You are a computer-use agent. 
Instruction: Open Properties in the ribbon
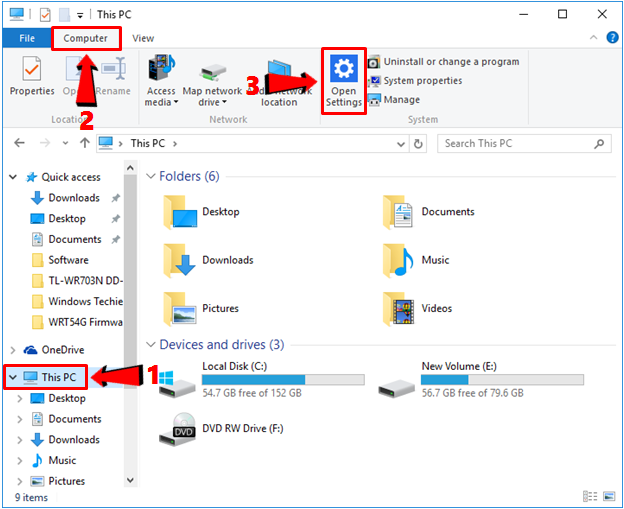32,76
